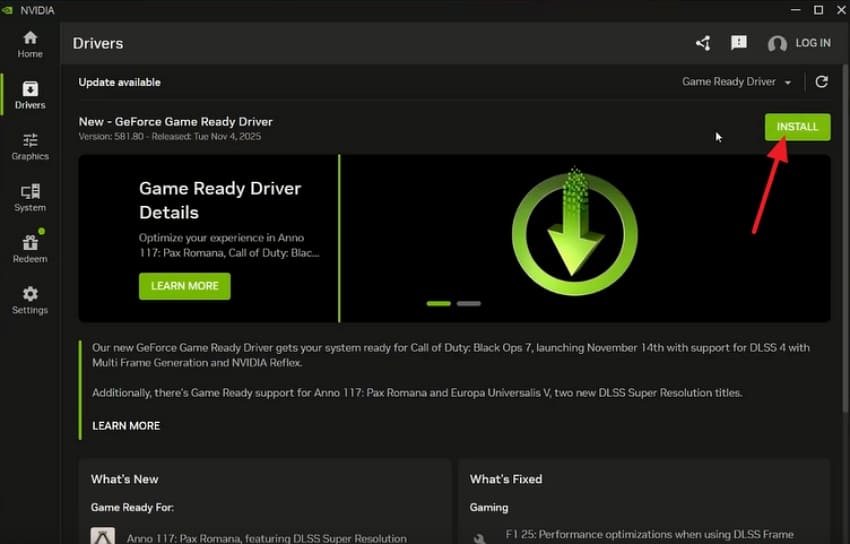Click the 'F1 25: Performance optimizations' entry
Screen dimensions: 850x544
(x=649, y=535)
